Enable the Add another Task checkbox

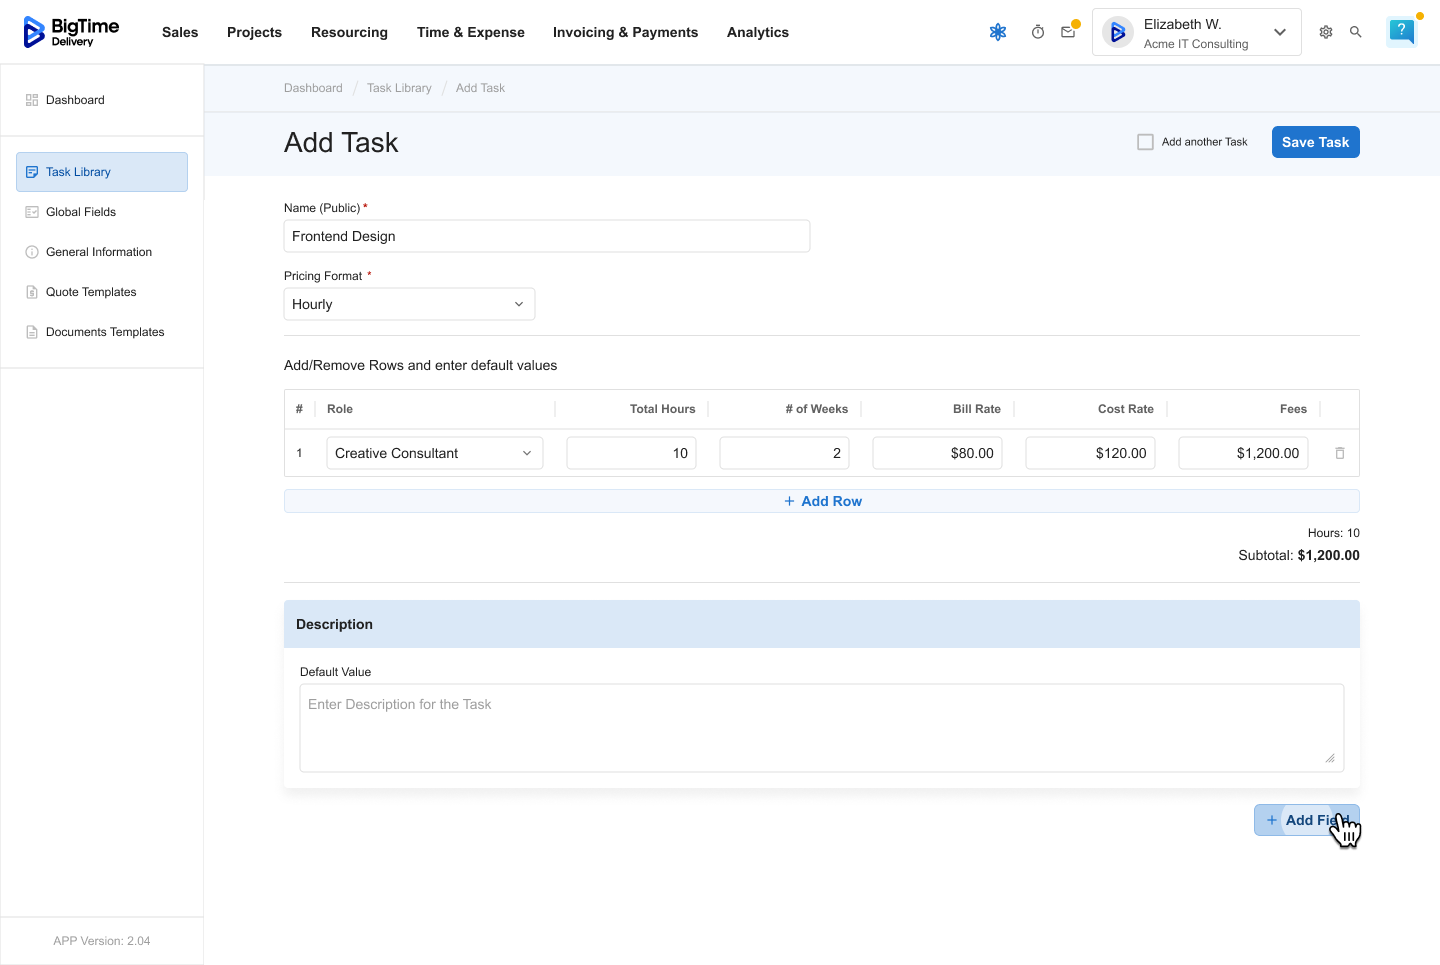click(1146, 142)
